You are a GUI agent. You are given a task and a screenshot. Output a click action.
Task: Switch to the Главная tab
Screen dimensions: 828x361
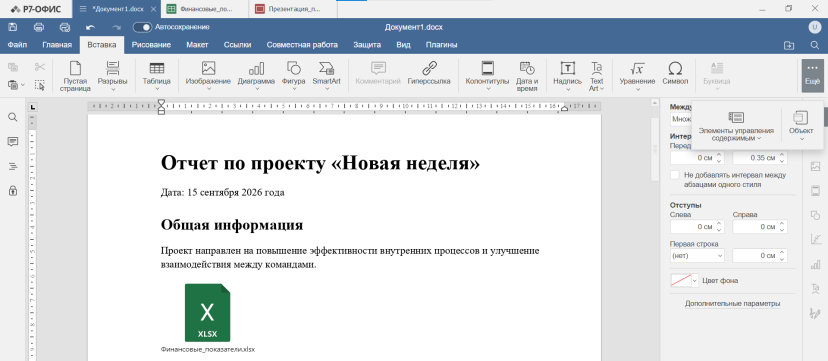coord(57,45)
